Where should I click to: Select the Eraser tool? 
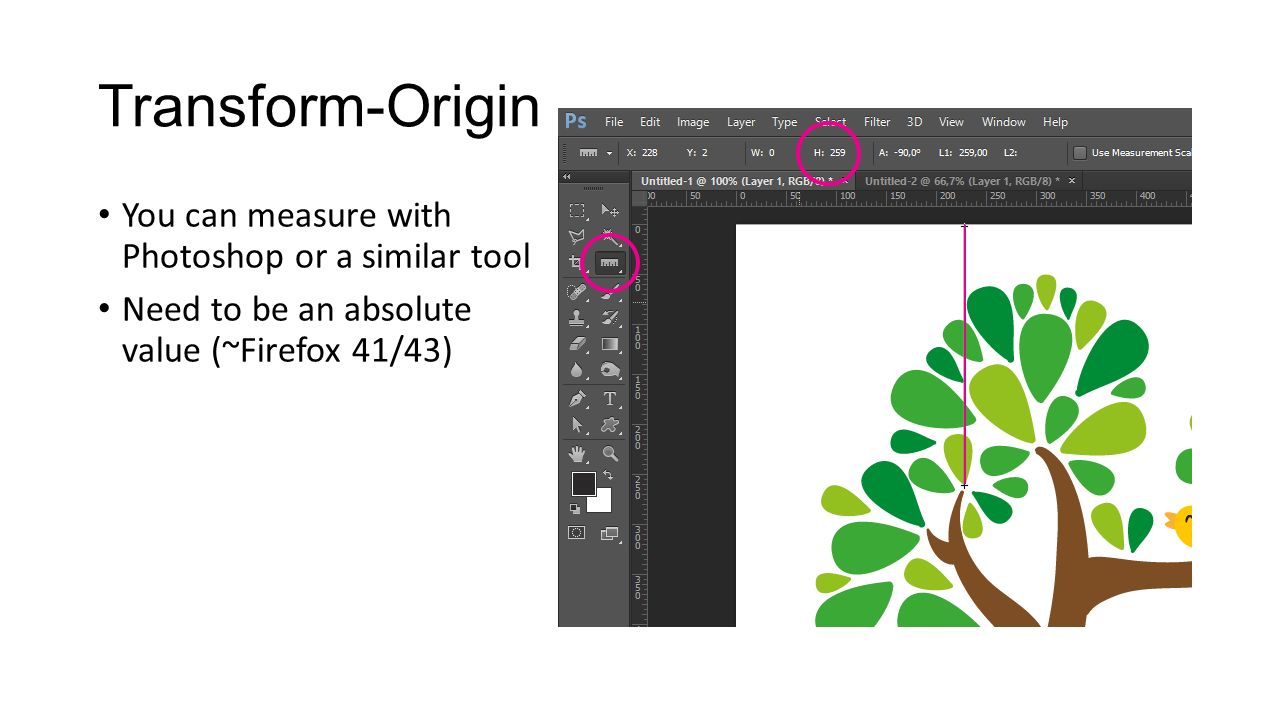577,344
